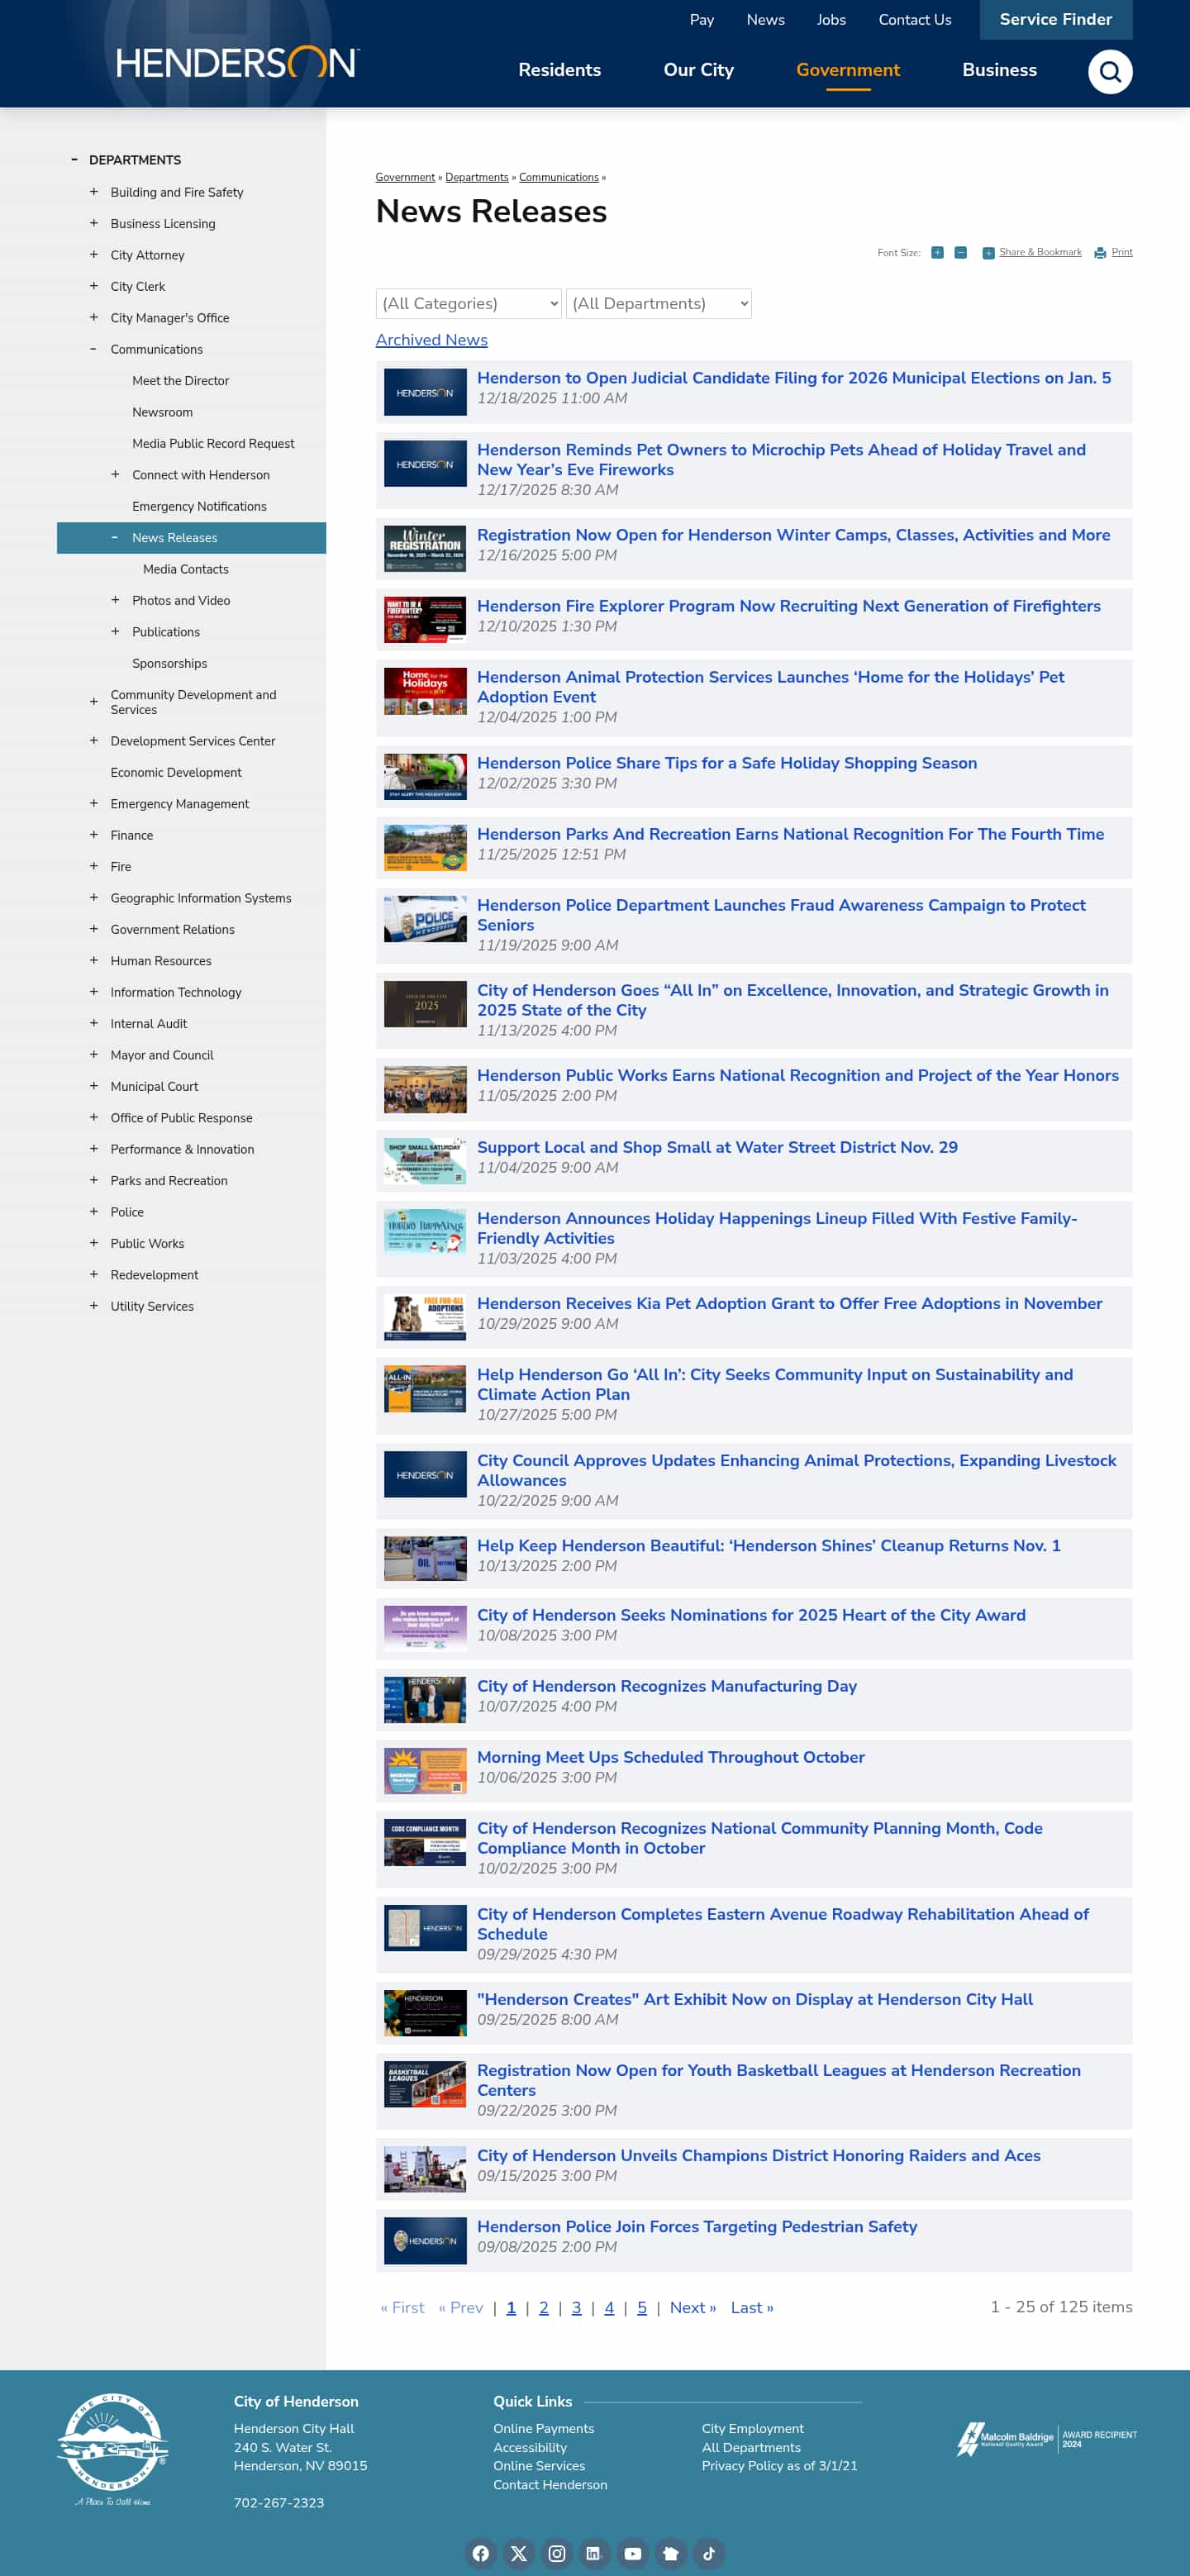Expand Building and Fire Safety item
The width and height of the screenshot is (1190, 2576).
pos(94,191)
